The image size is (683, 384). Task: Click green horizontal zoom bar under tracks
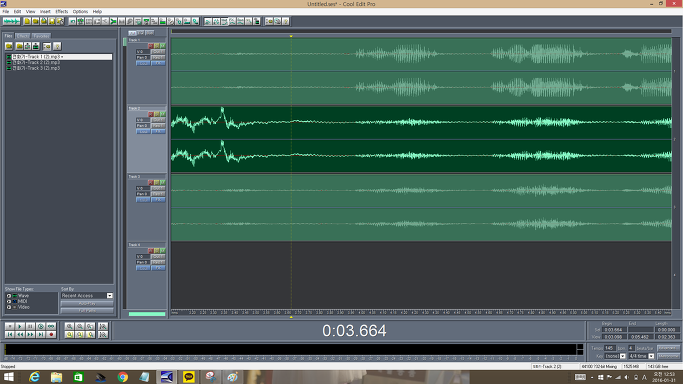pos(147,314)
